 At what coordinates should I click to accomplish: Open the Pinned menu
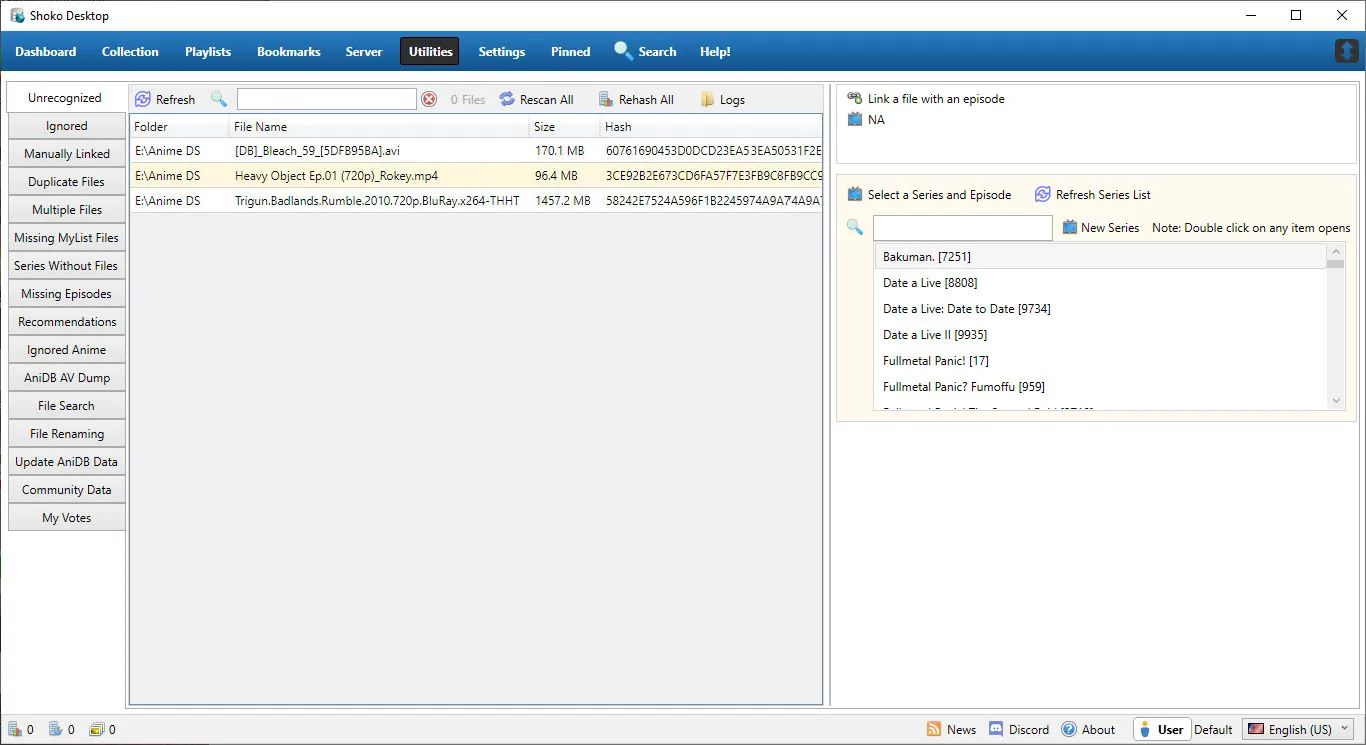click(571, 51)
